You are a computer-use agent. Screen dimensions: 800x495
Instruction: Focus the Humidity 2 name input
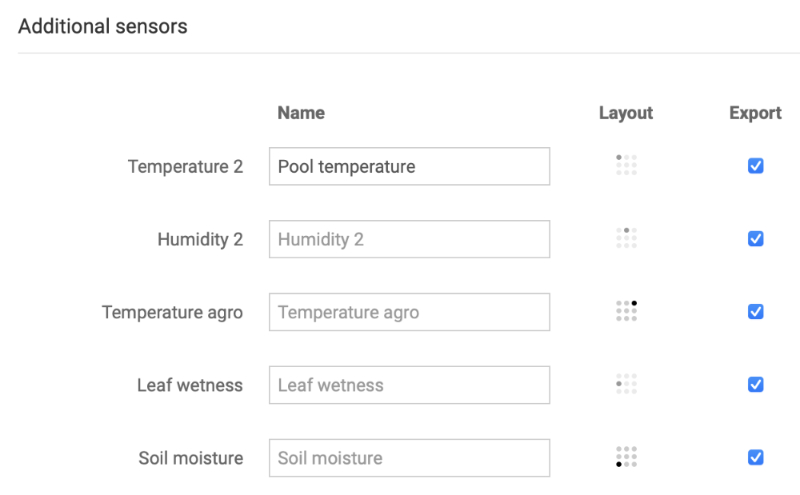pos(409,239)
